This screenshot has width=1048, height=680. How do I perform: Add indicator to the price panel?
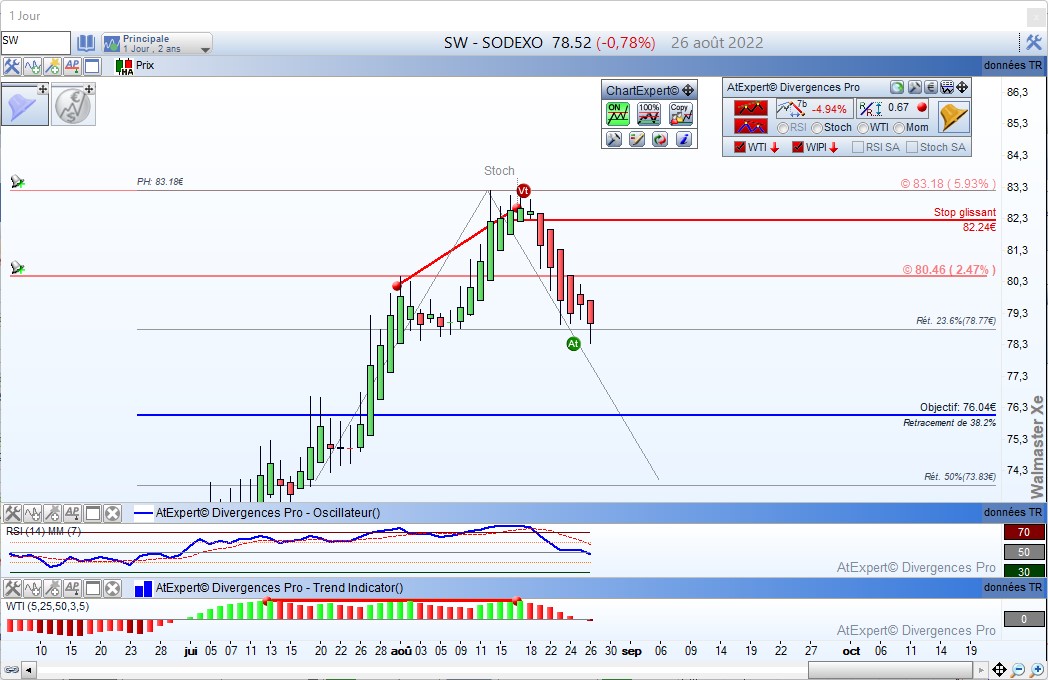point(32,66)
